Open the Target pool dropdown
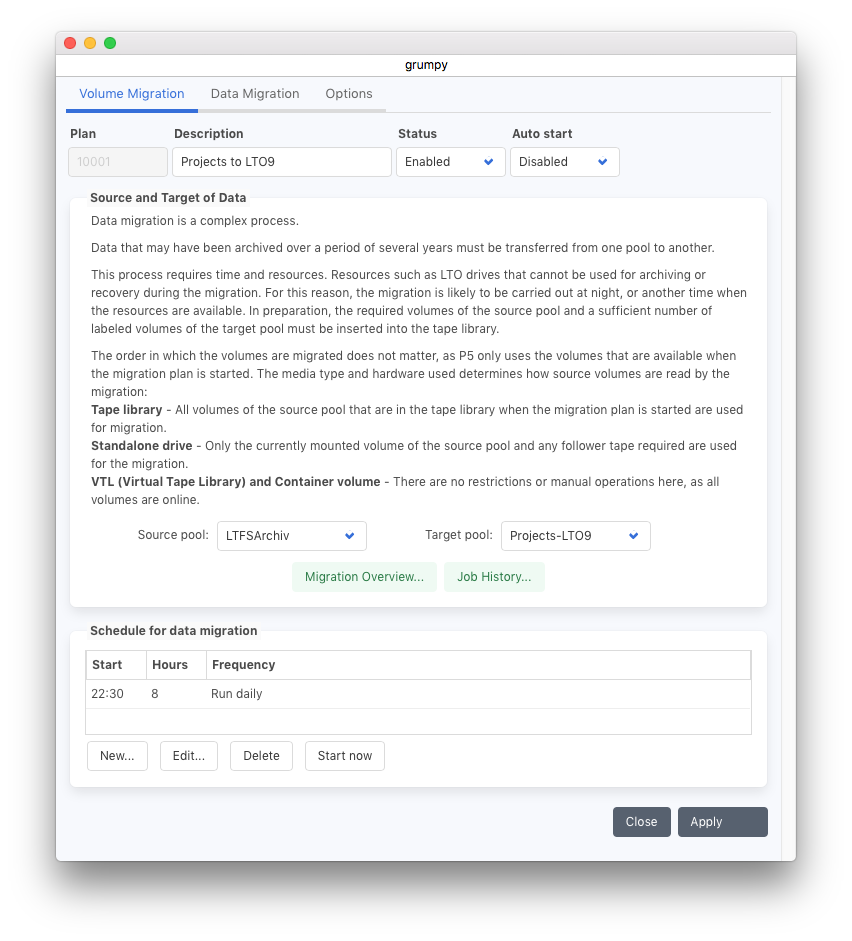852x941 pixels. click(x=575, y=536)
